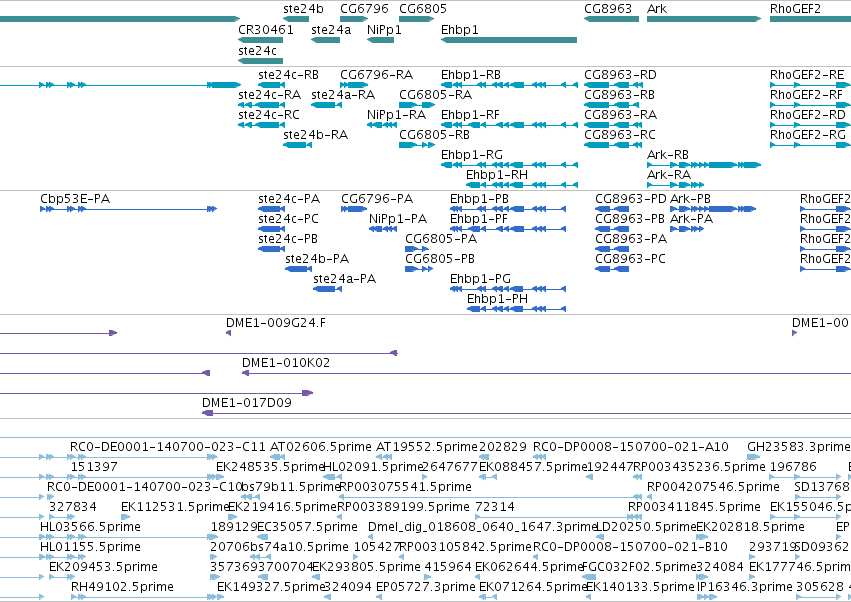851x602 pixels.
Task: Click transcript Ark-RA
Action: [669, 175]
